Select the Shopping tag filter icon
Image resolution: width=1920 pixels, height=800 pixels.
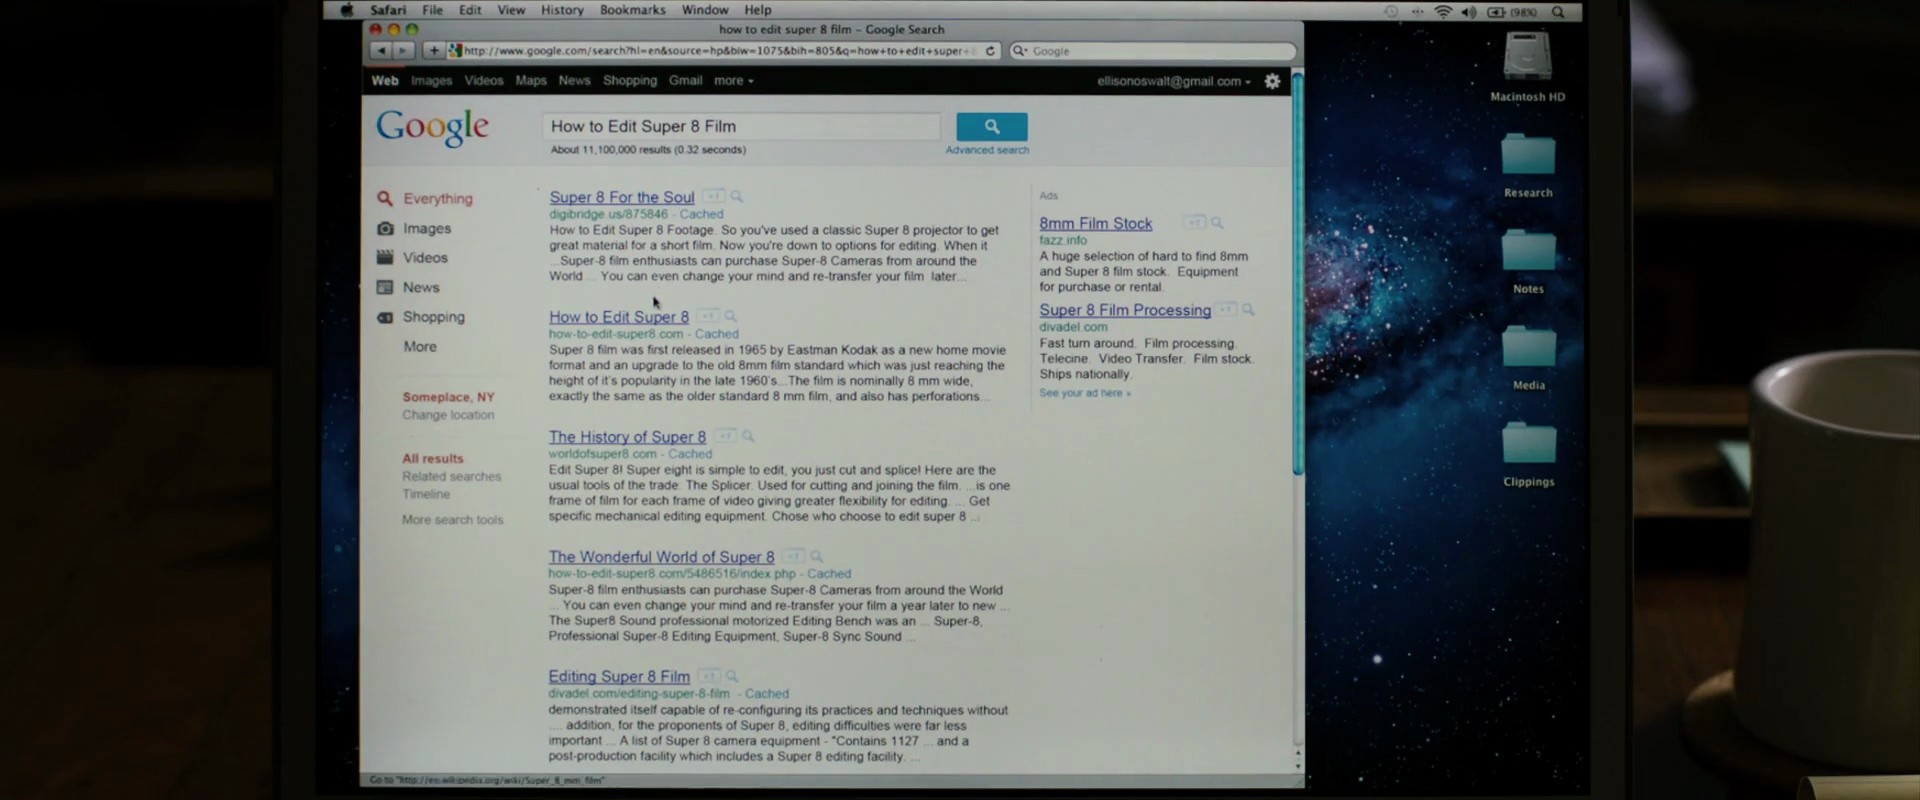tap(385, 317)
